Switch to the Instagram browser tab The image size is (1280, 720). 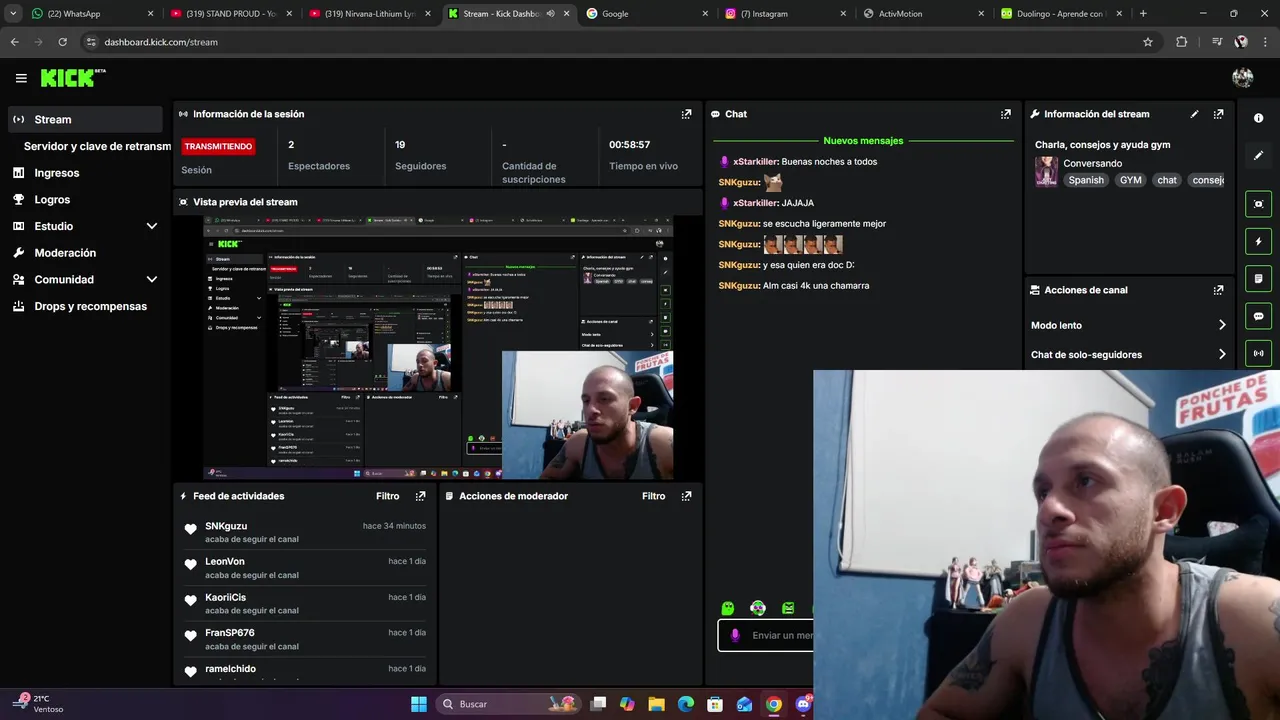(x=785, y=14)
